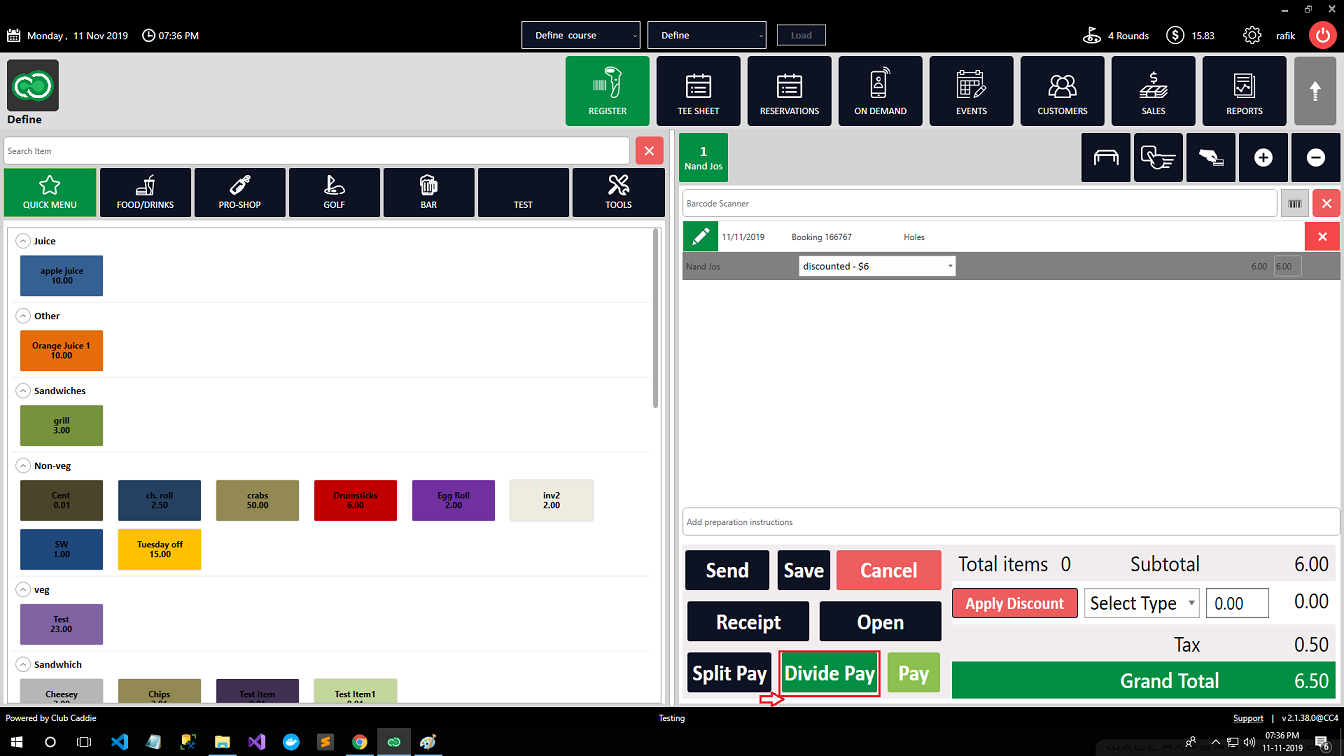Click the red Cancel button
The image size is (1344, 756).
coord(889,570)
